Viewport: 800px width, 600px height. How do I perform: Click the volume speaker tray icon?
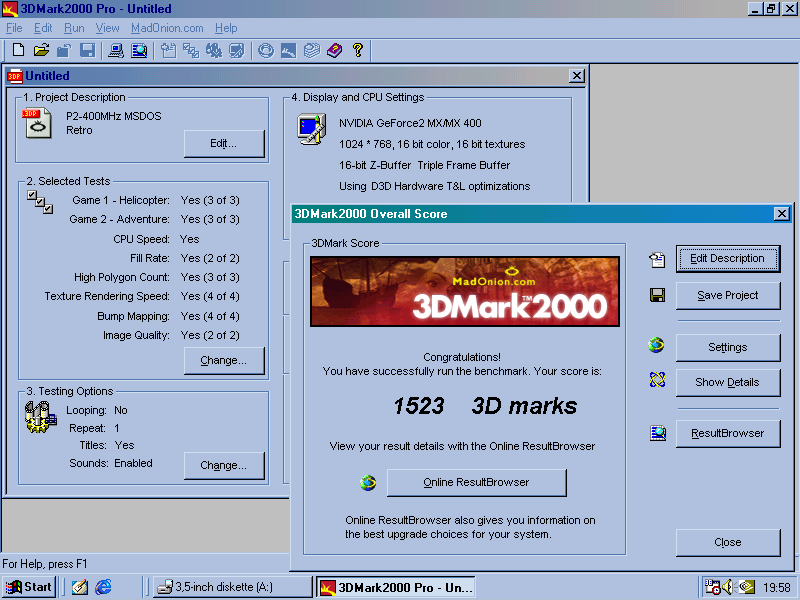click(728, 587)
